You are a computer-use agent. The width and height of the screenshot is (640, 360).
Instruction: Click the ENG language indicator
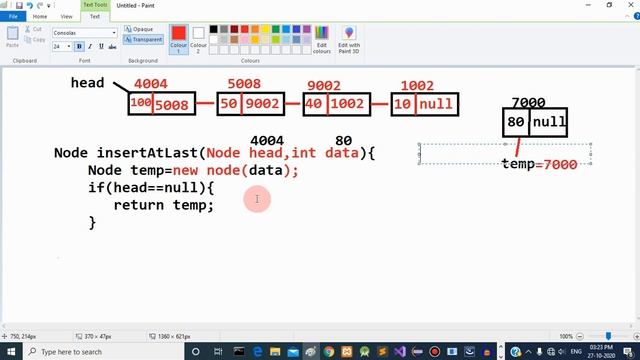tap(576, 351)
